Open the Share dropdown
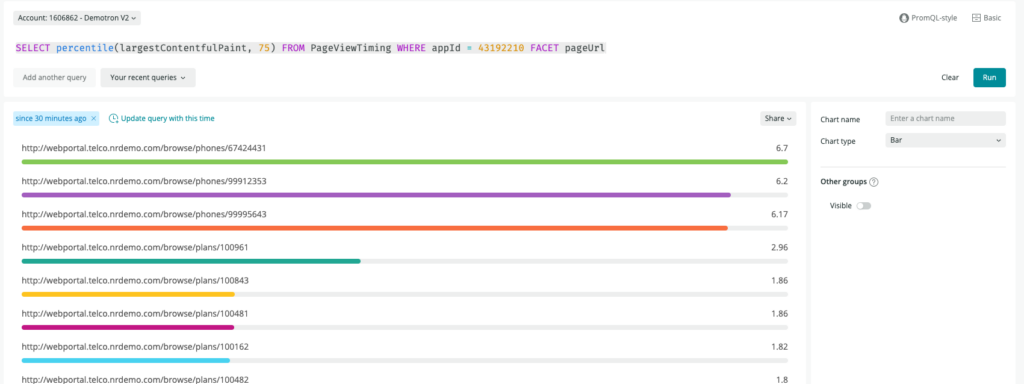The width and height of the screenshot is (1024, 384). pos(778,118)
